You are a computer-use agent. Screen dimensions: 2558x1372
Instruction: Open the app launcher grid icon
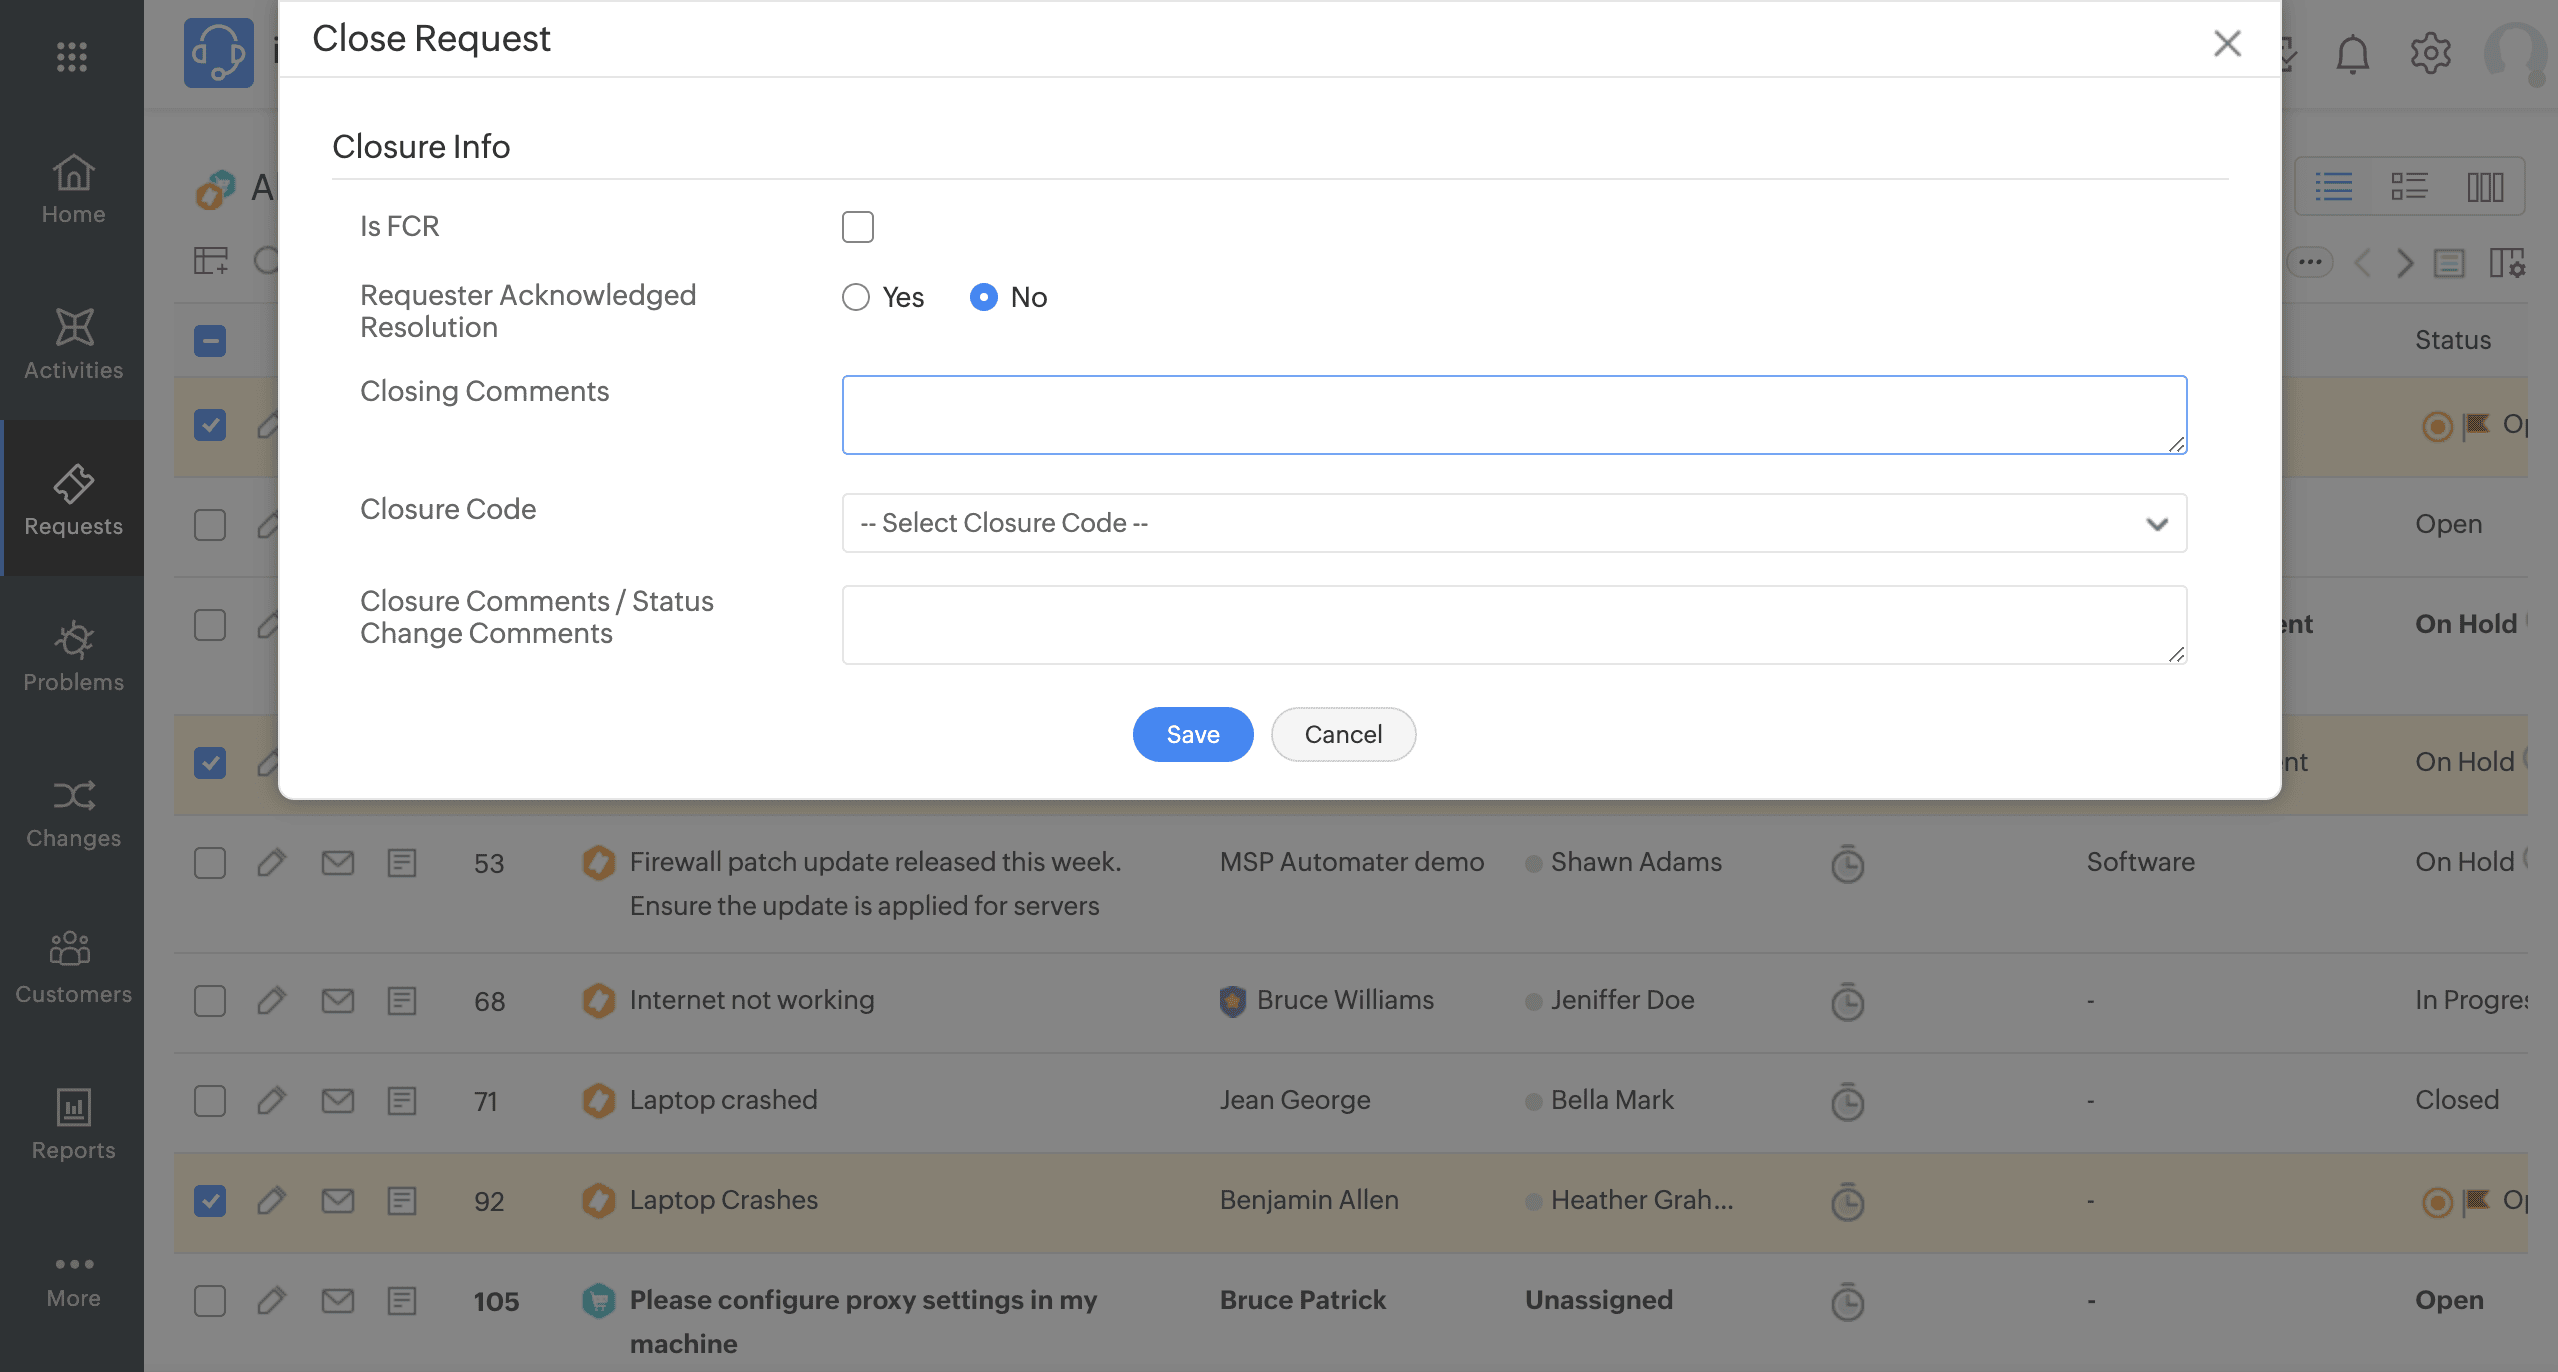click(72, 56)
